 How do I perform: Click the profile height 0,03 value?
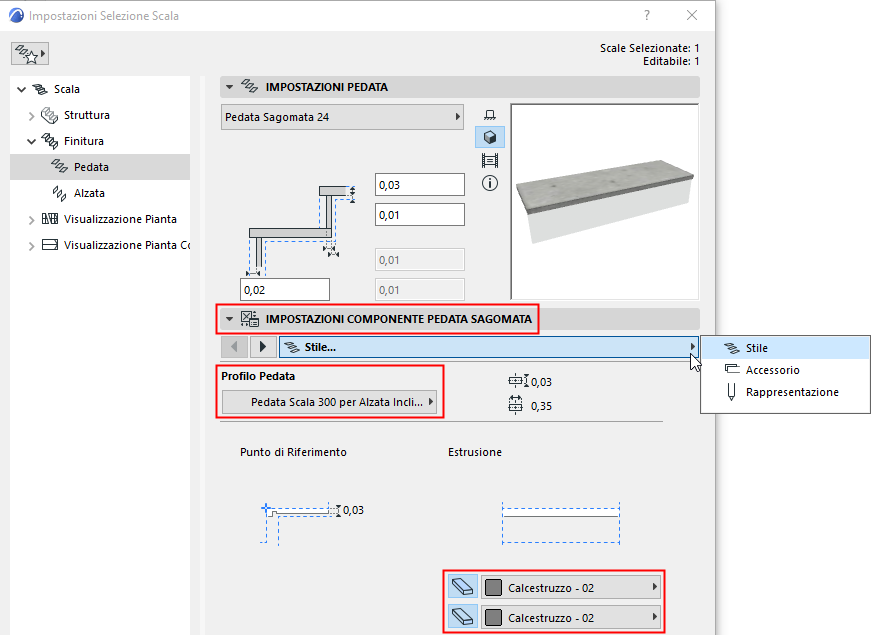541,383
